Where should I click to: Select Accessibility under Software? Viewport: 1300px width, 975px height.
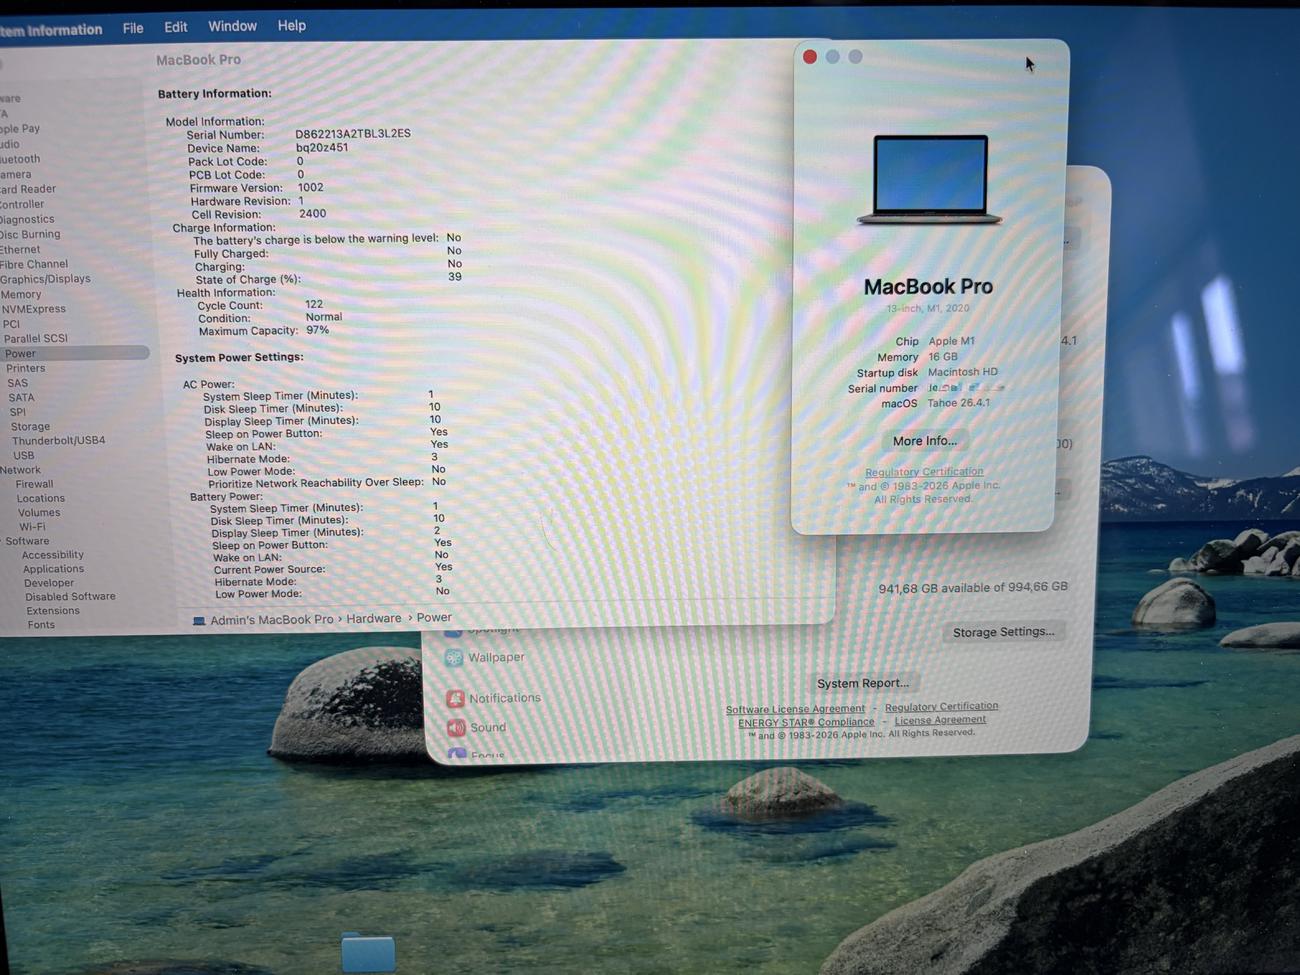pyautogui.click(x=53, y=555)
